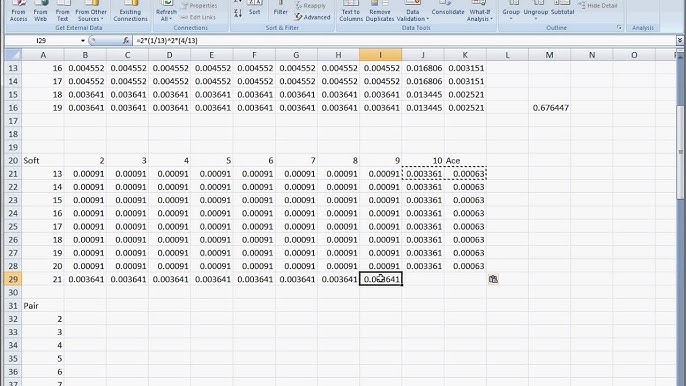Screen dimensions: 686x386
Task: Select column A header
Action: [43, 55]
